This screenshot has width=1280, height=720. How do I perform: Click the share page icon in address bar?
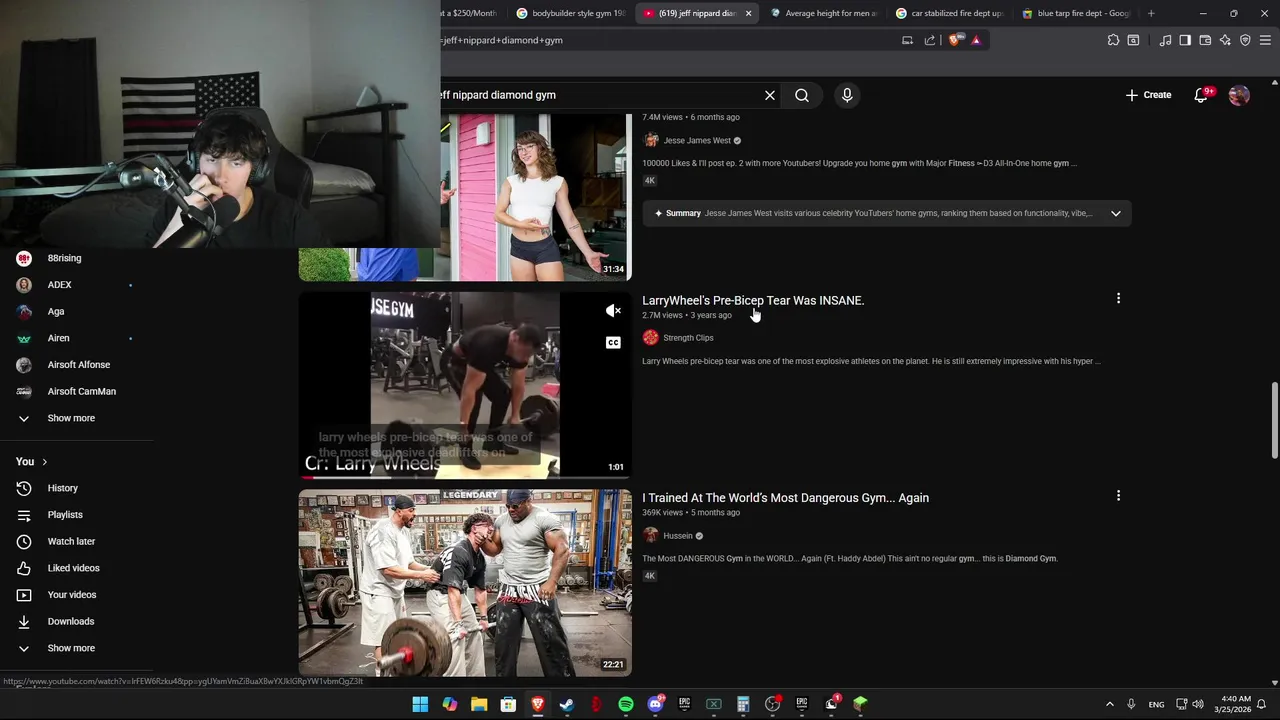point(930,40)
